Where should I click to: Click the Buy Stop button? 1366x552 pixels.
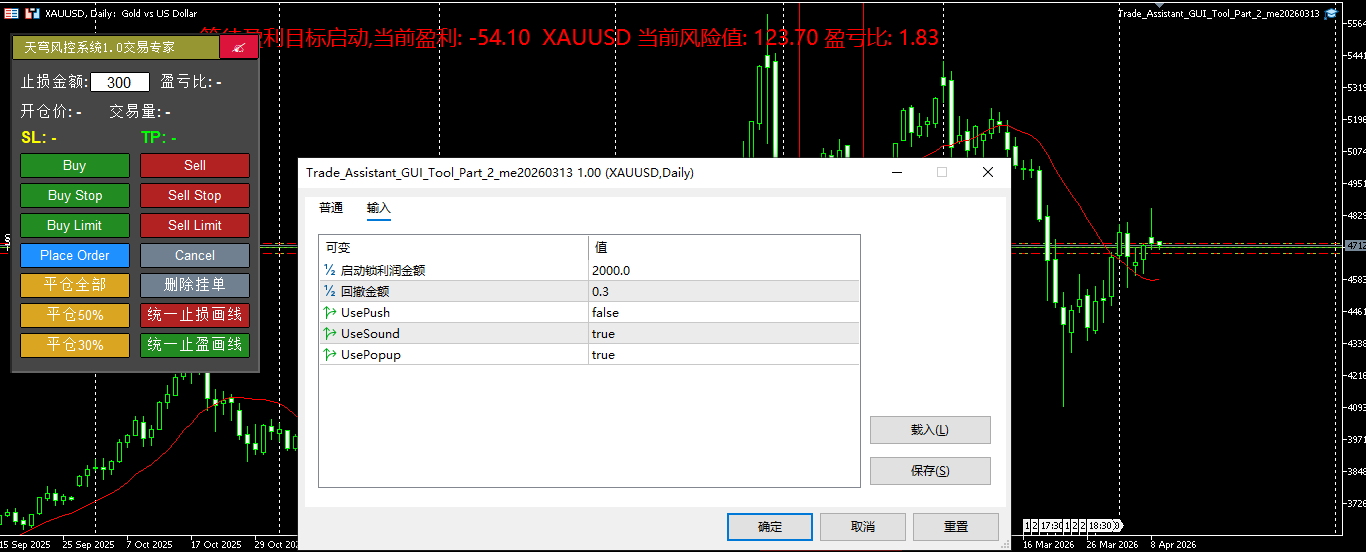tap(75, 196)
